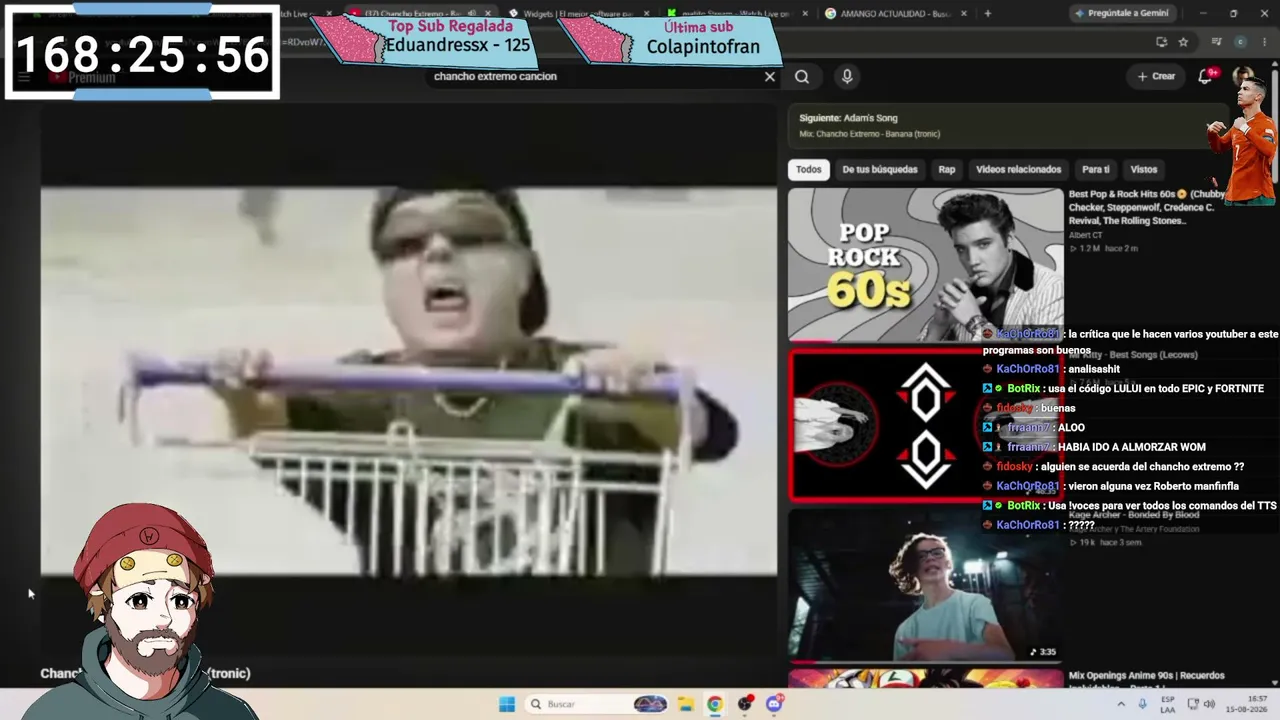Viewport: 1280px width, 720px height.
Task: Open the video thumbnail with 3:35 duration
Action: tap(926, 586)
